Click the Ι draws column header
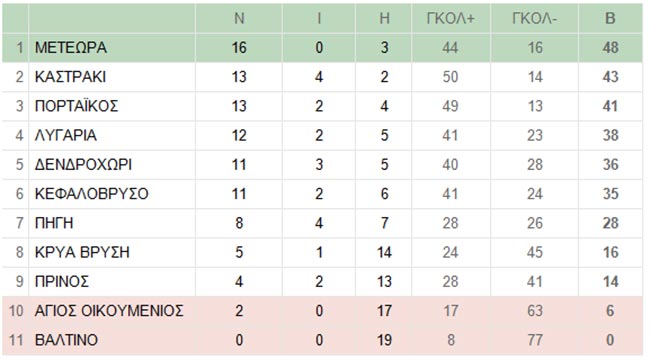The image size is (650, 360). (x=319, y=19)
